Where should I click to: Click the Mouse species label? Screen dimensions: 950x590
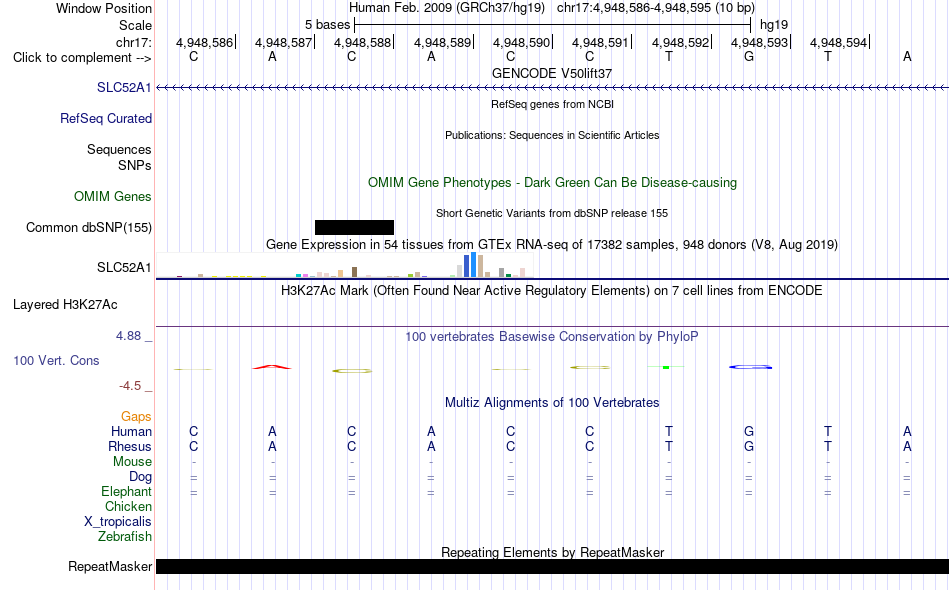coord(132,462)
